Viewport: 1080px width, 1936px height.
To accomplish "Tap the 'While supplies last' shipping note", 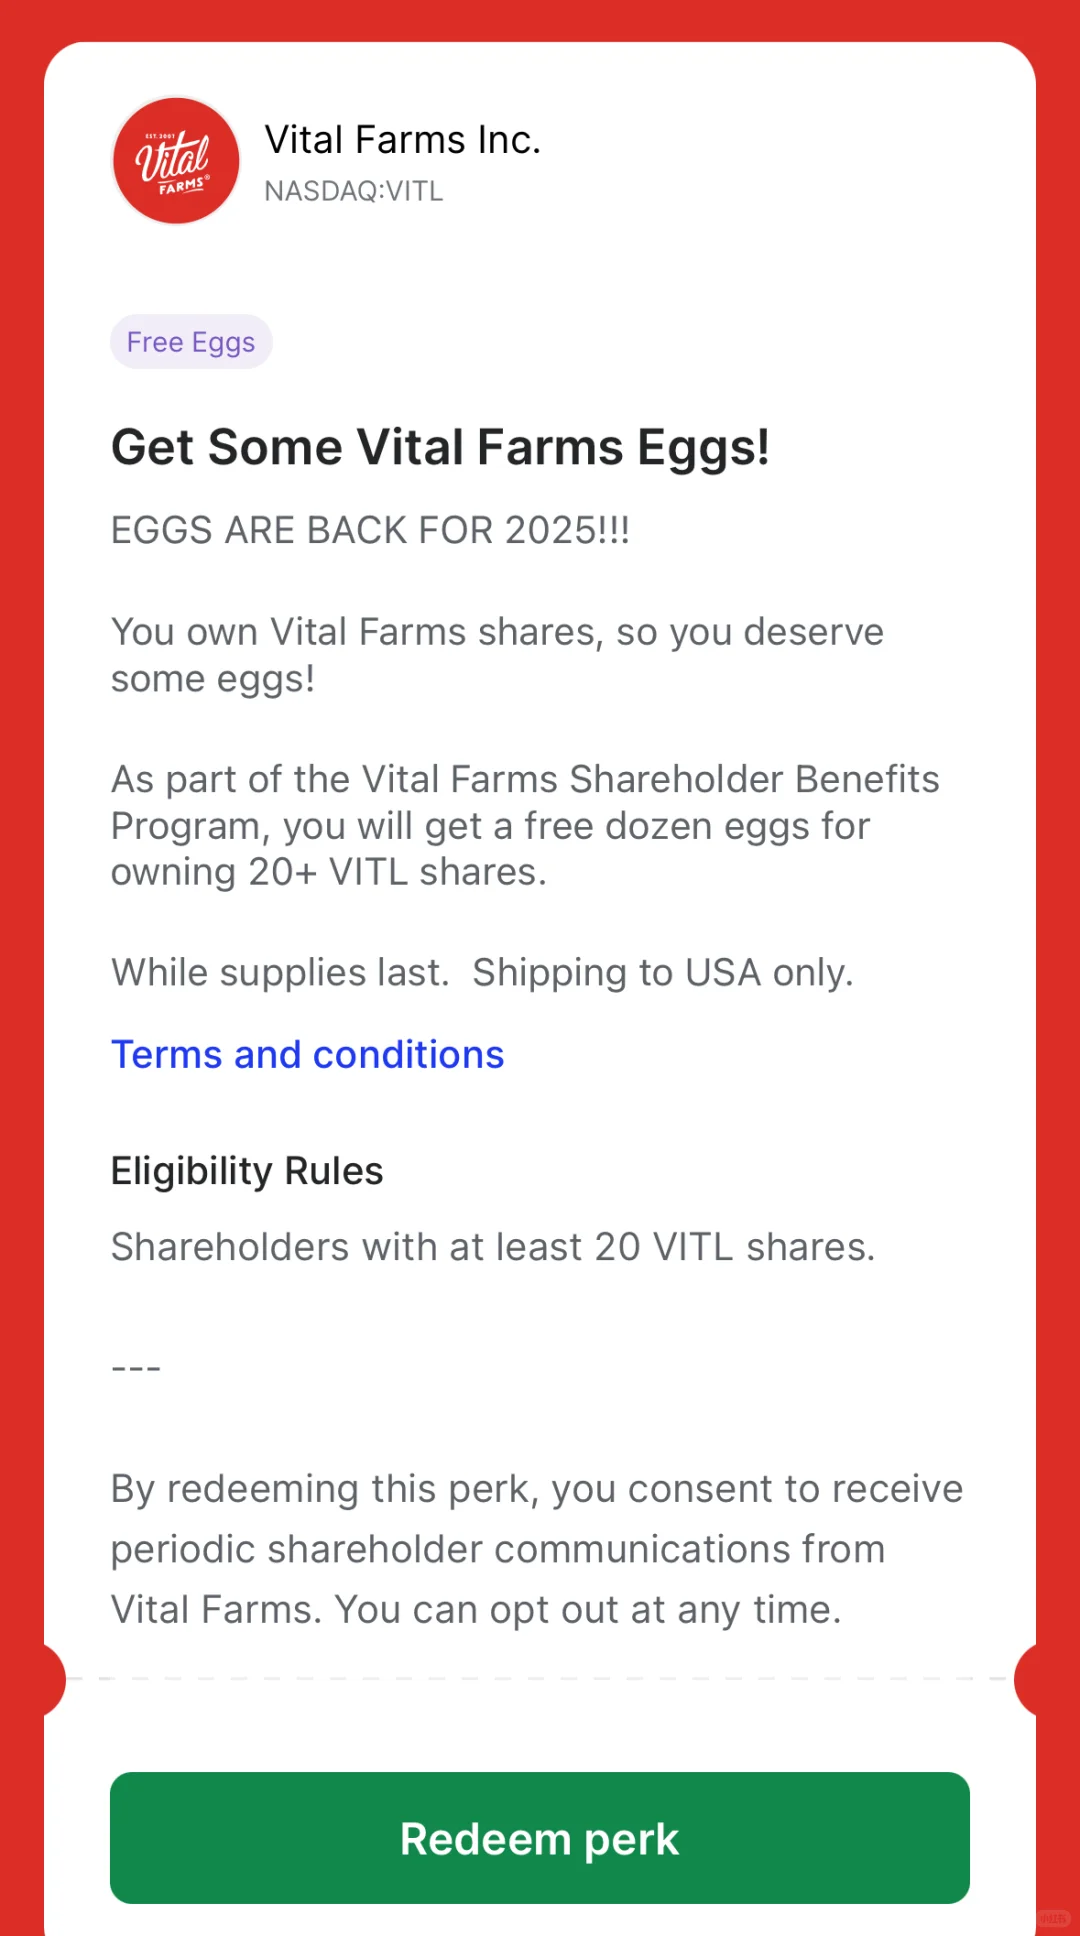I will point(482,972).
